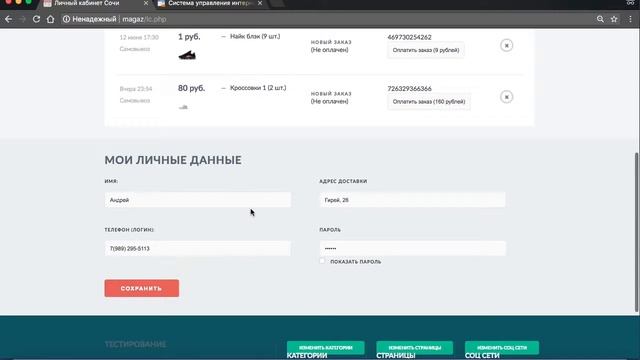Image resolution: width=640 pixels, height=360 pixels.
Task: Switch to Система управления интернет tab
Action: coord(210,3)
